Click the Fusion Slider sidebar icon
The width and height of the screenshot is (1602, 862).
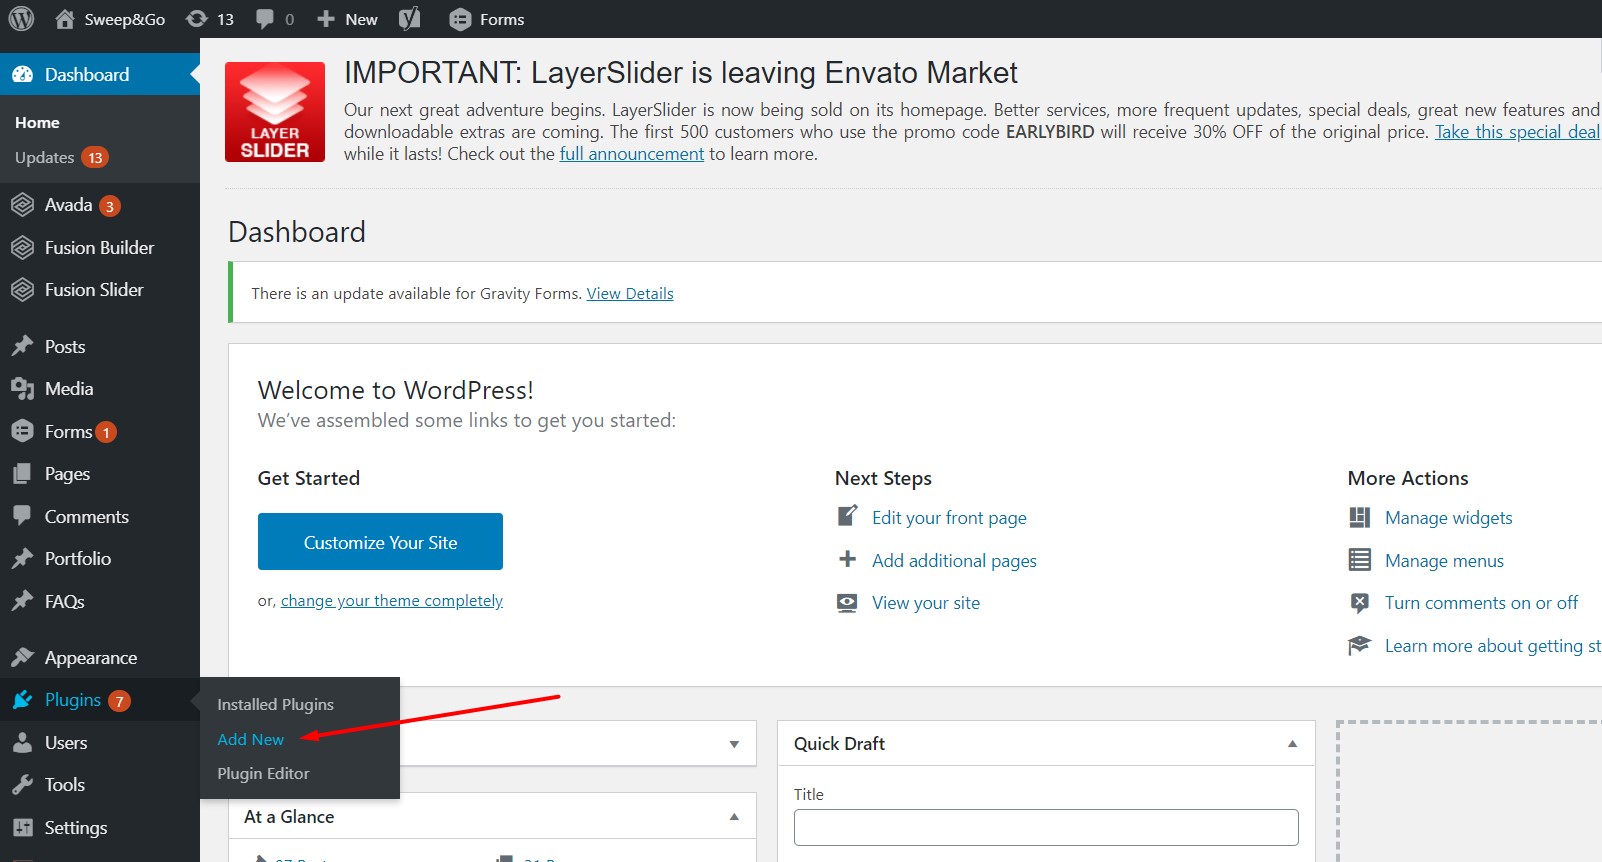(22, 290)
